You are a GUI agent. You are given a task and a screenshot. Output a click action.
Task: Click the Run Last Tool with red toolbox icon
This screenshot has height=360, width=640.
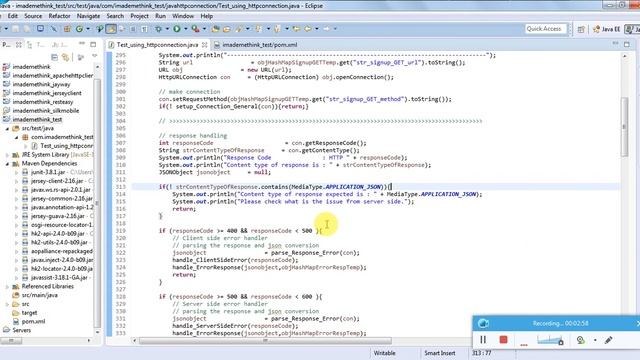coord(195,29)
